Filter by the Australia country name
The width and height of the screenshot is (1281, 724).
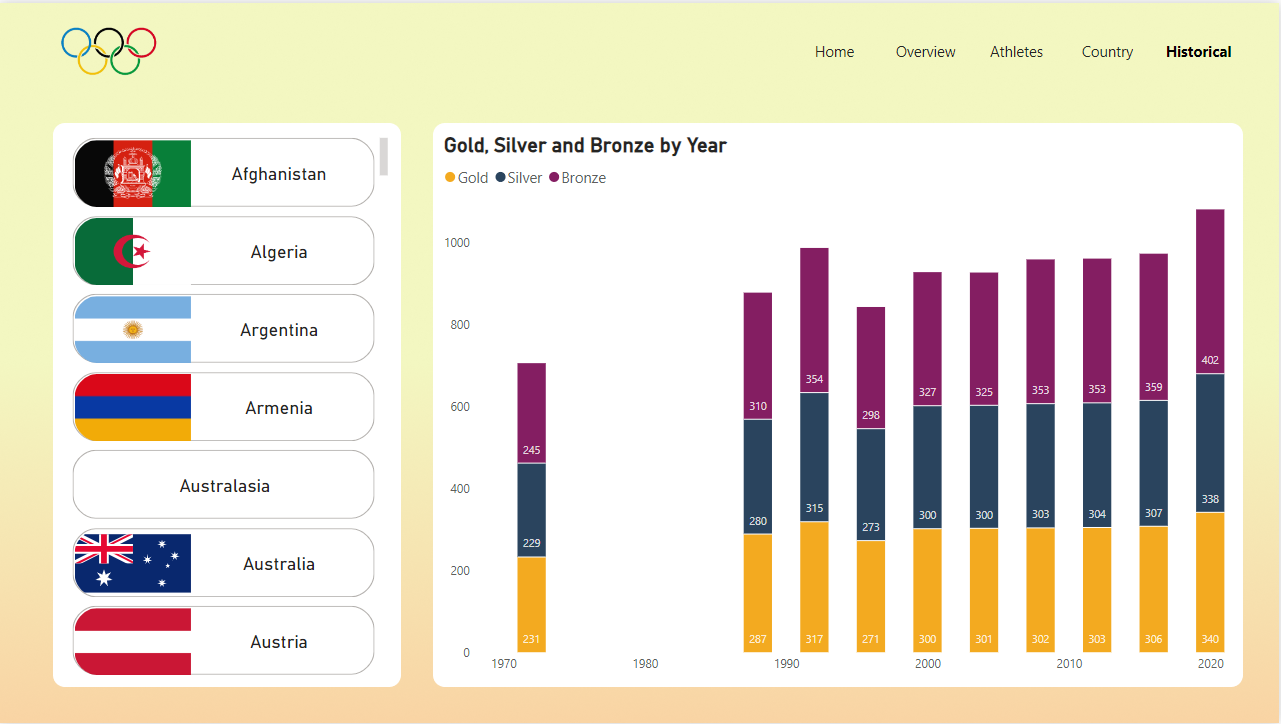279,564
